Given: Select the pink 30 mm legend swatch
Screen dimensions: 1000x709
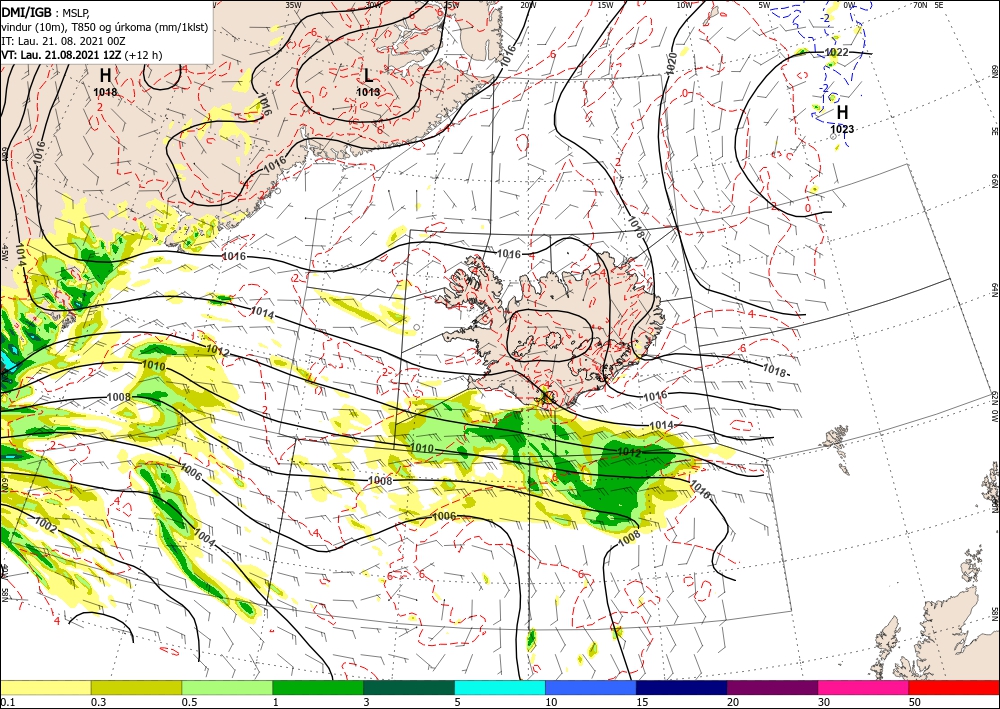Looking at the screenshot, I should pos(864,687).
